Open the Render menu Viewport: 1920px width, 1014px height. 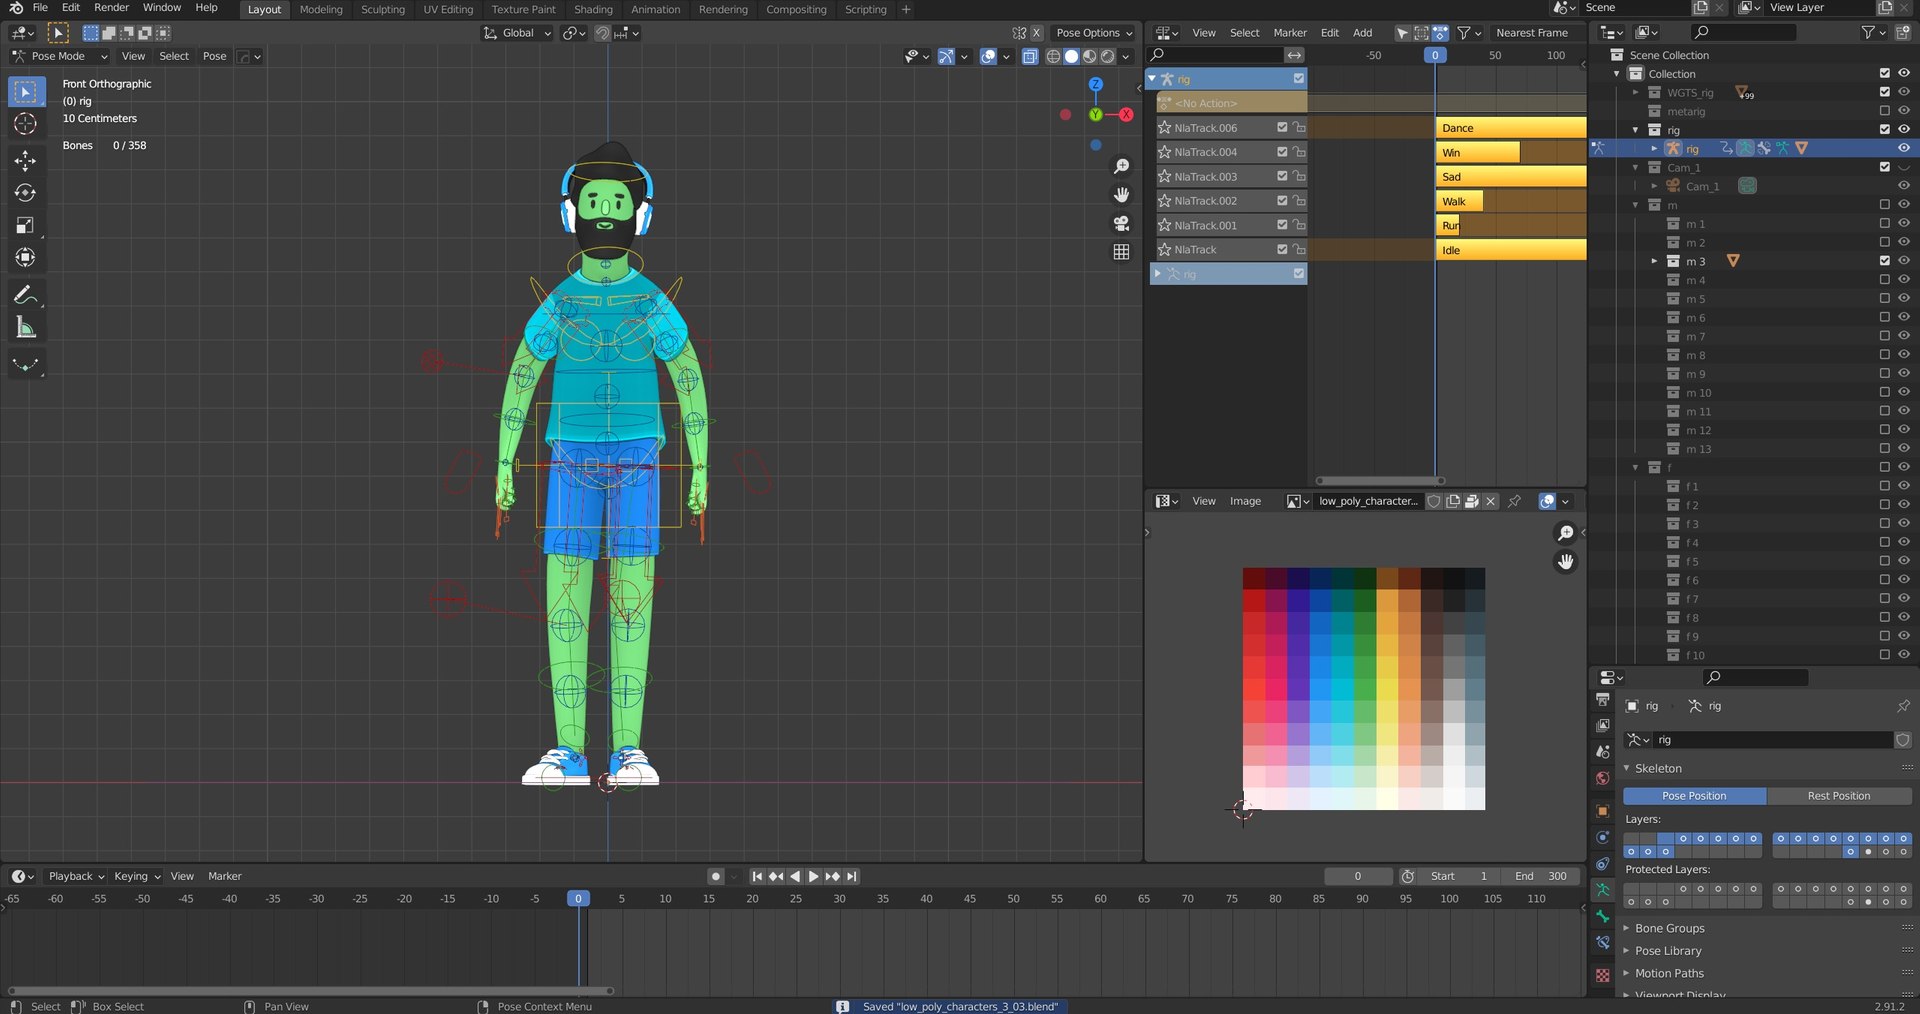click(111, 8)
